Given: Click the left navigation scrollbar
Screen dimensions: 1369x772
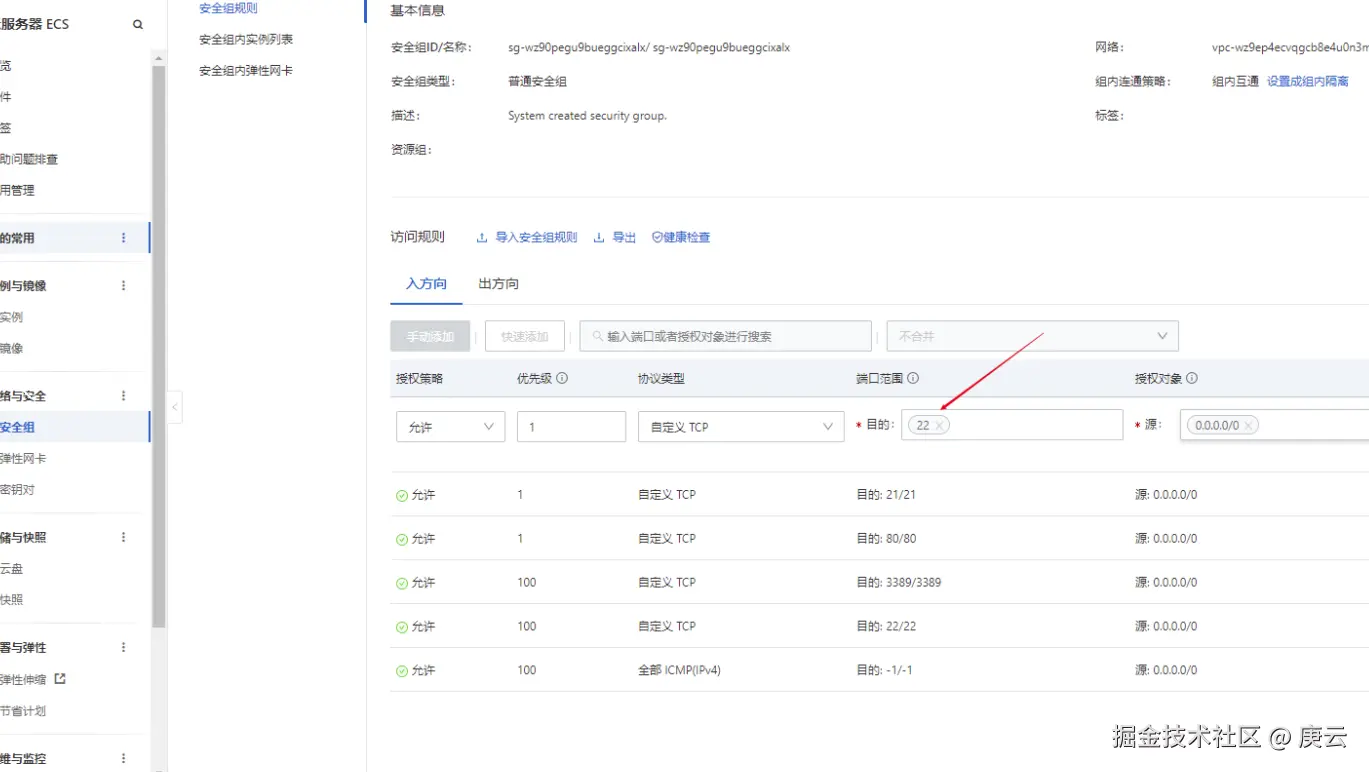Looking at the screenshot, I should [x=159, y=345].
